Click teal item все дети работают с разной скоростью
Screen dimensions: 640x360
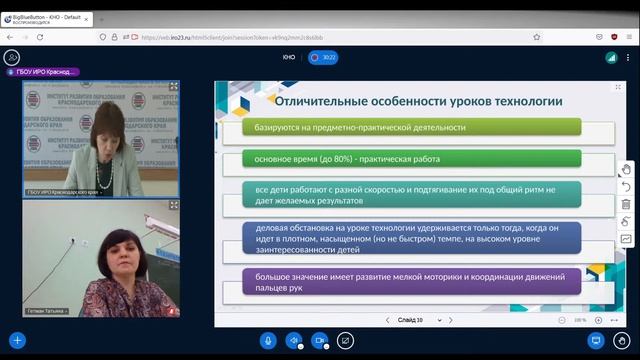coord(411,195)
